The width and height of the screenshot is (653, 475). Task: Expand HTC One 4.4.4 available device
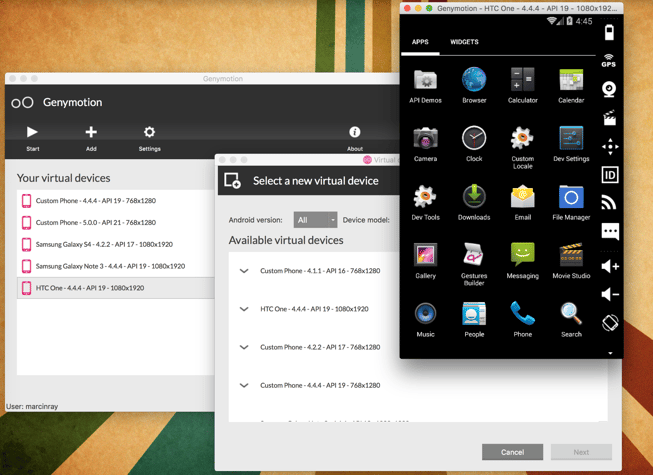[244, 309]
